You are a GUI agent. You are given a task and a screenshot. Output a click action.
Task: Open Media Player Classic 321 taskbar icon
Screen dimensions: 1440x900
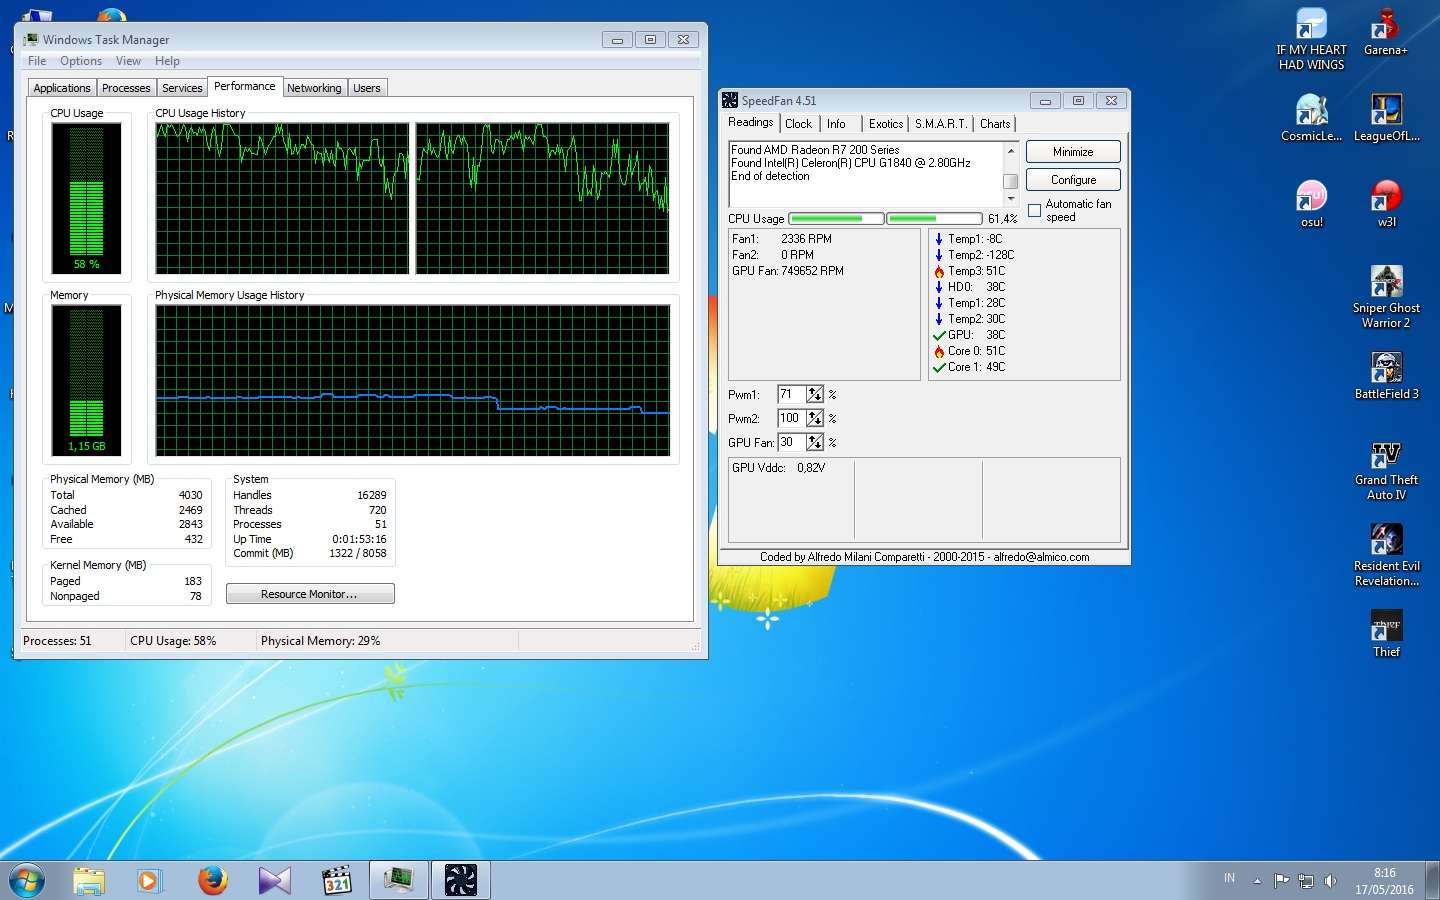337,880
